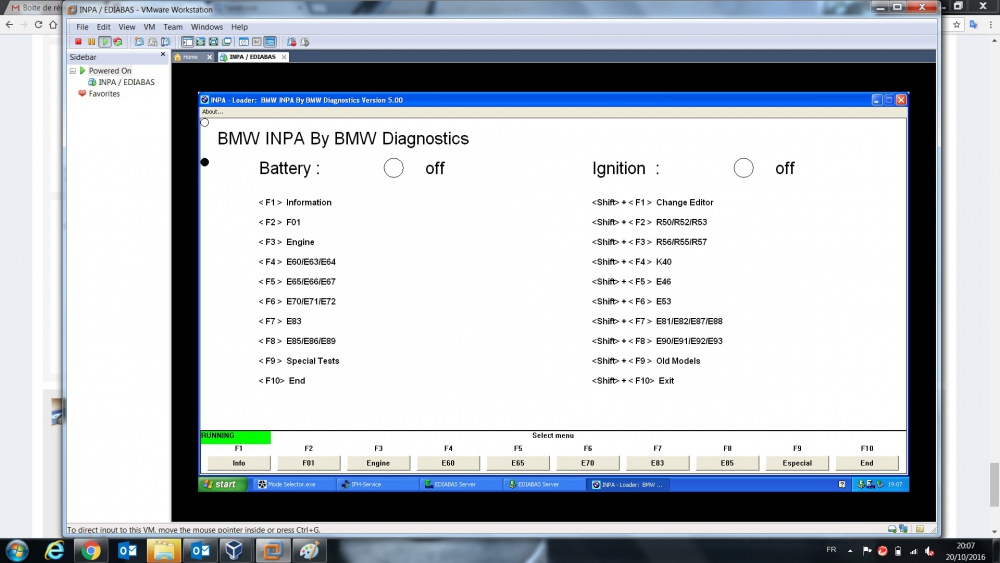Click the VMware toolbar icon right of Full Screen

tap(214, 41)
